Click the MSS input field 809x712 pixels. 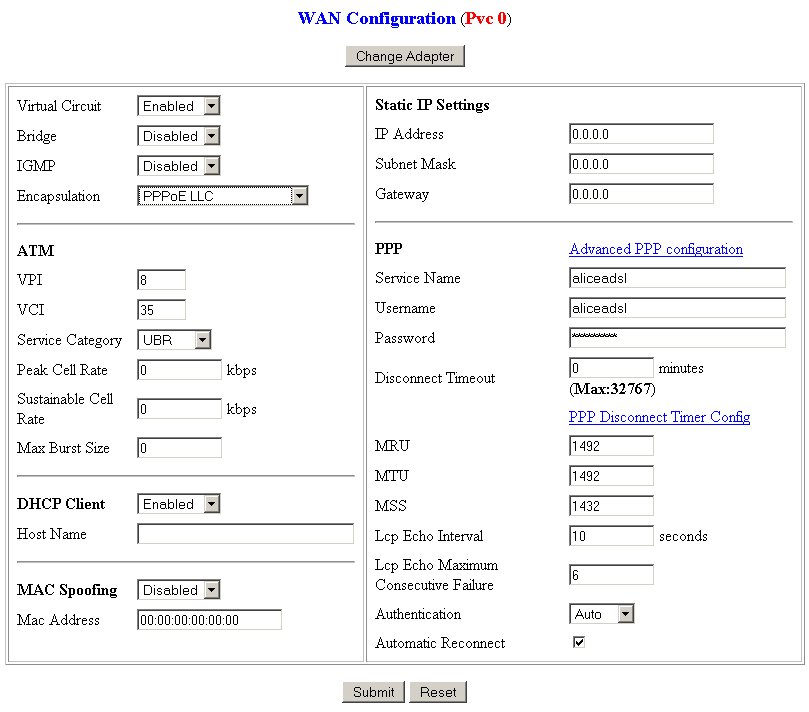(x=611, y=506)
